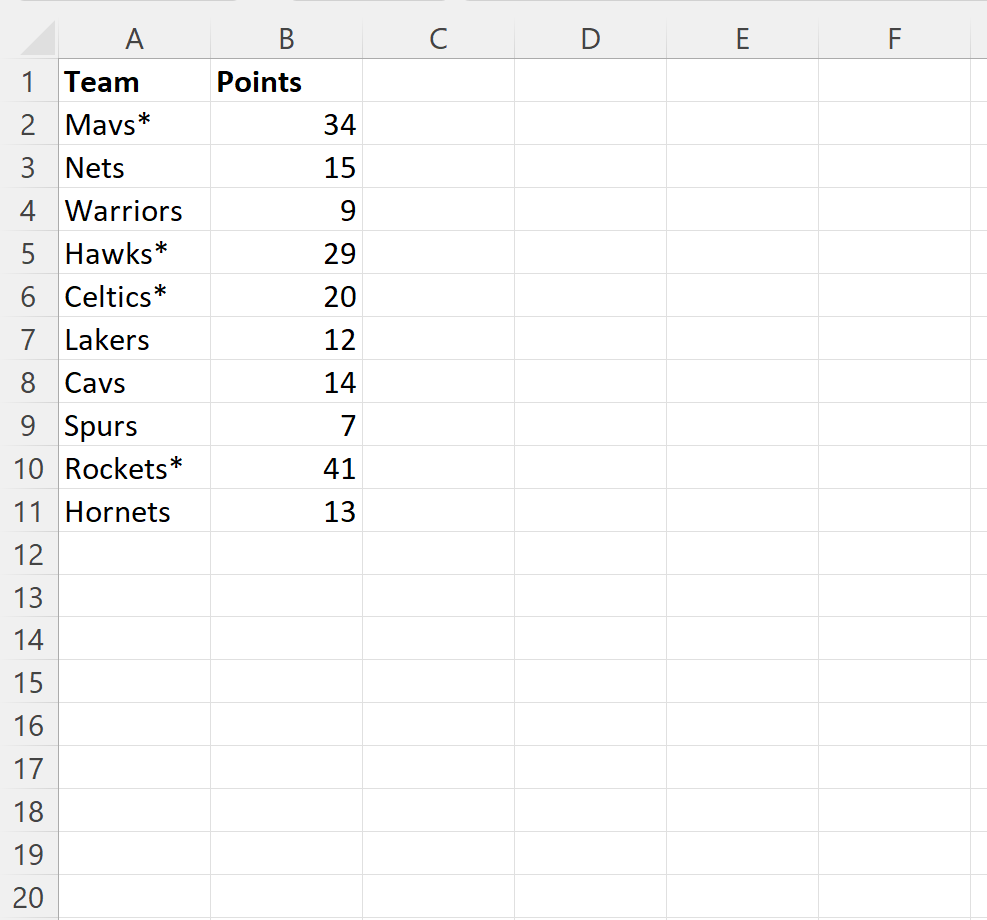The height and width of the screenshot is (920, 987).
Task: Click the Points header cell
Action: coord(286,82)
